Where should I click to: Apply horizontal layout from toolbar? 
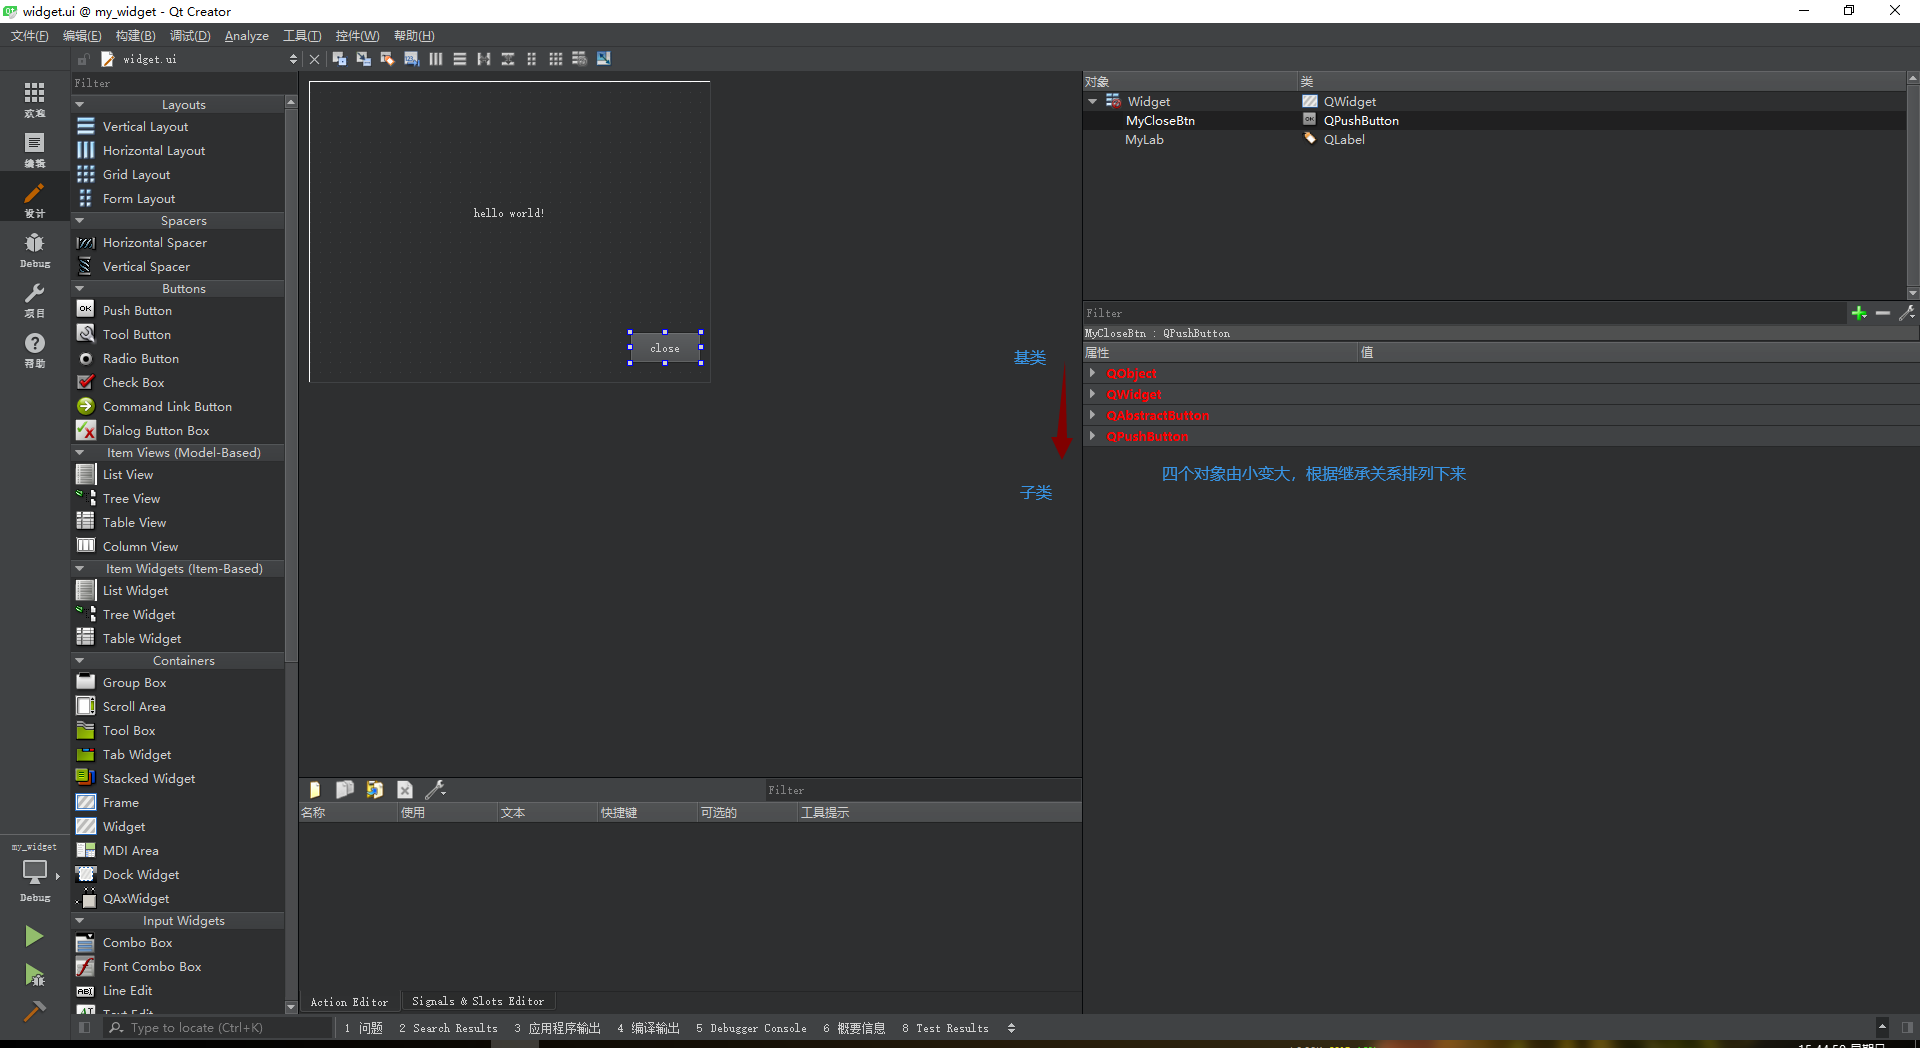coord(436,59)
